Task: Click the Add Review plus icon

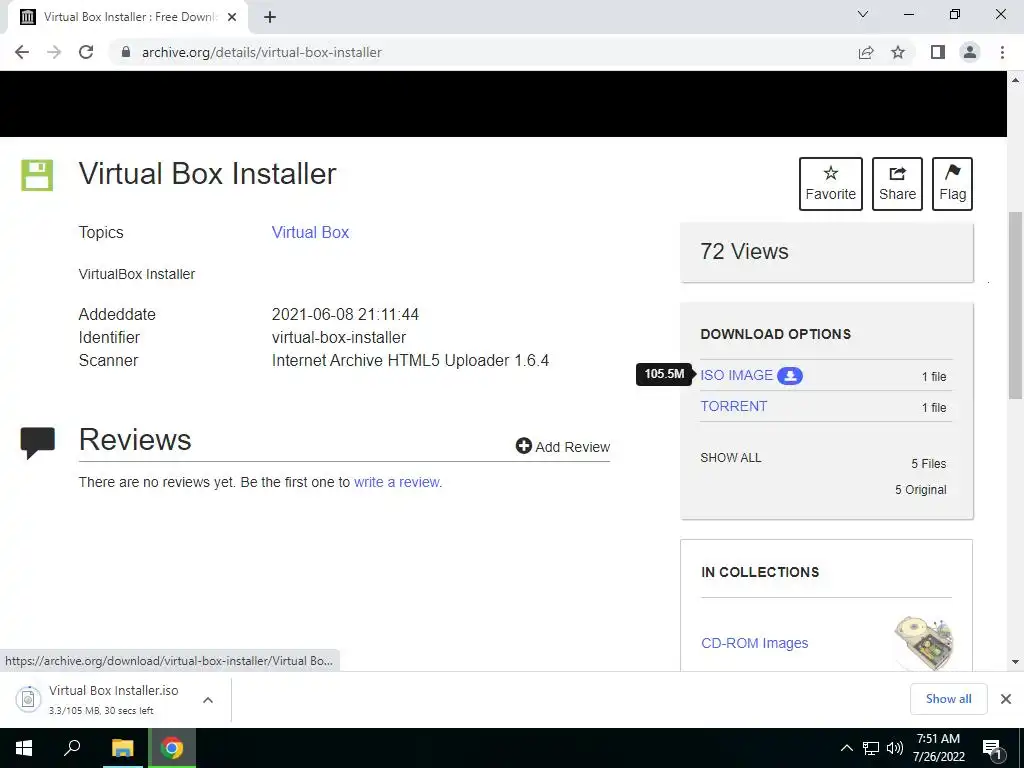Action: pos(523,446)
